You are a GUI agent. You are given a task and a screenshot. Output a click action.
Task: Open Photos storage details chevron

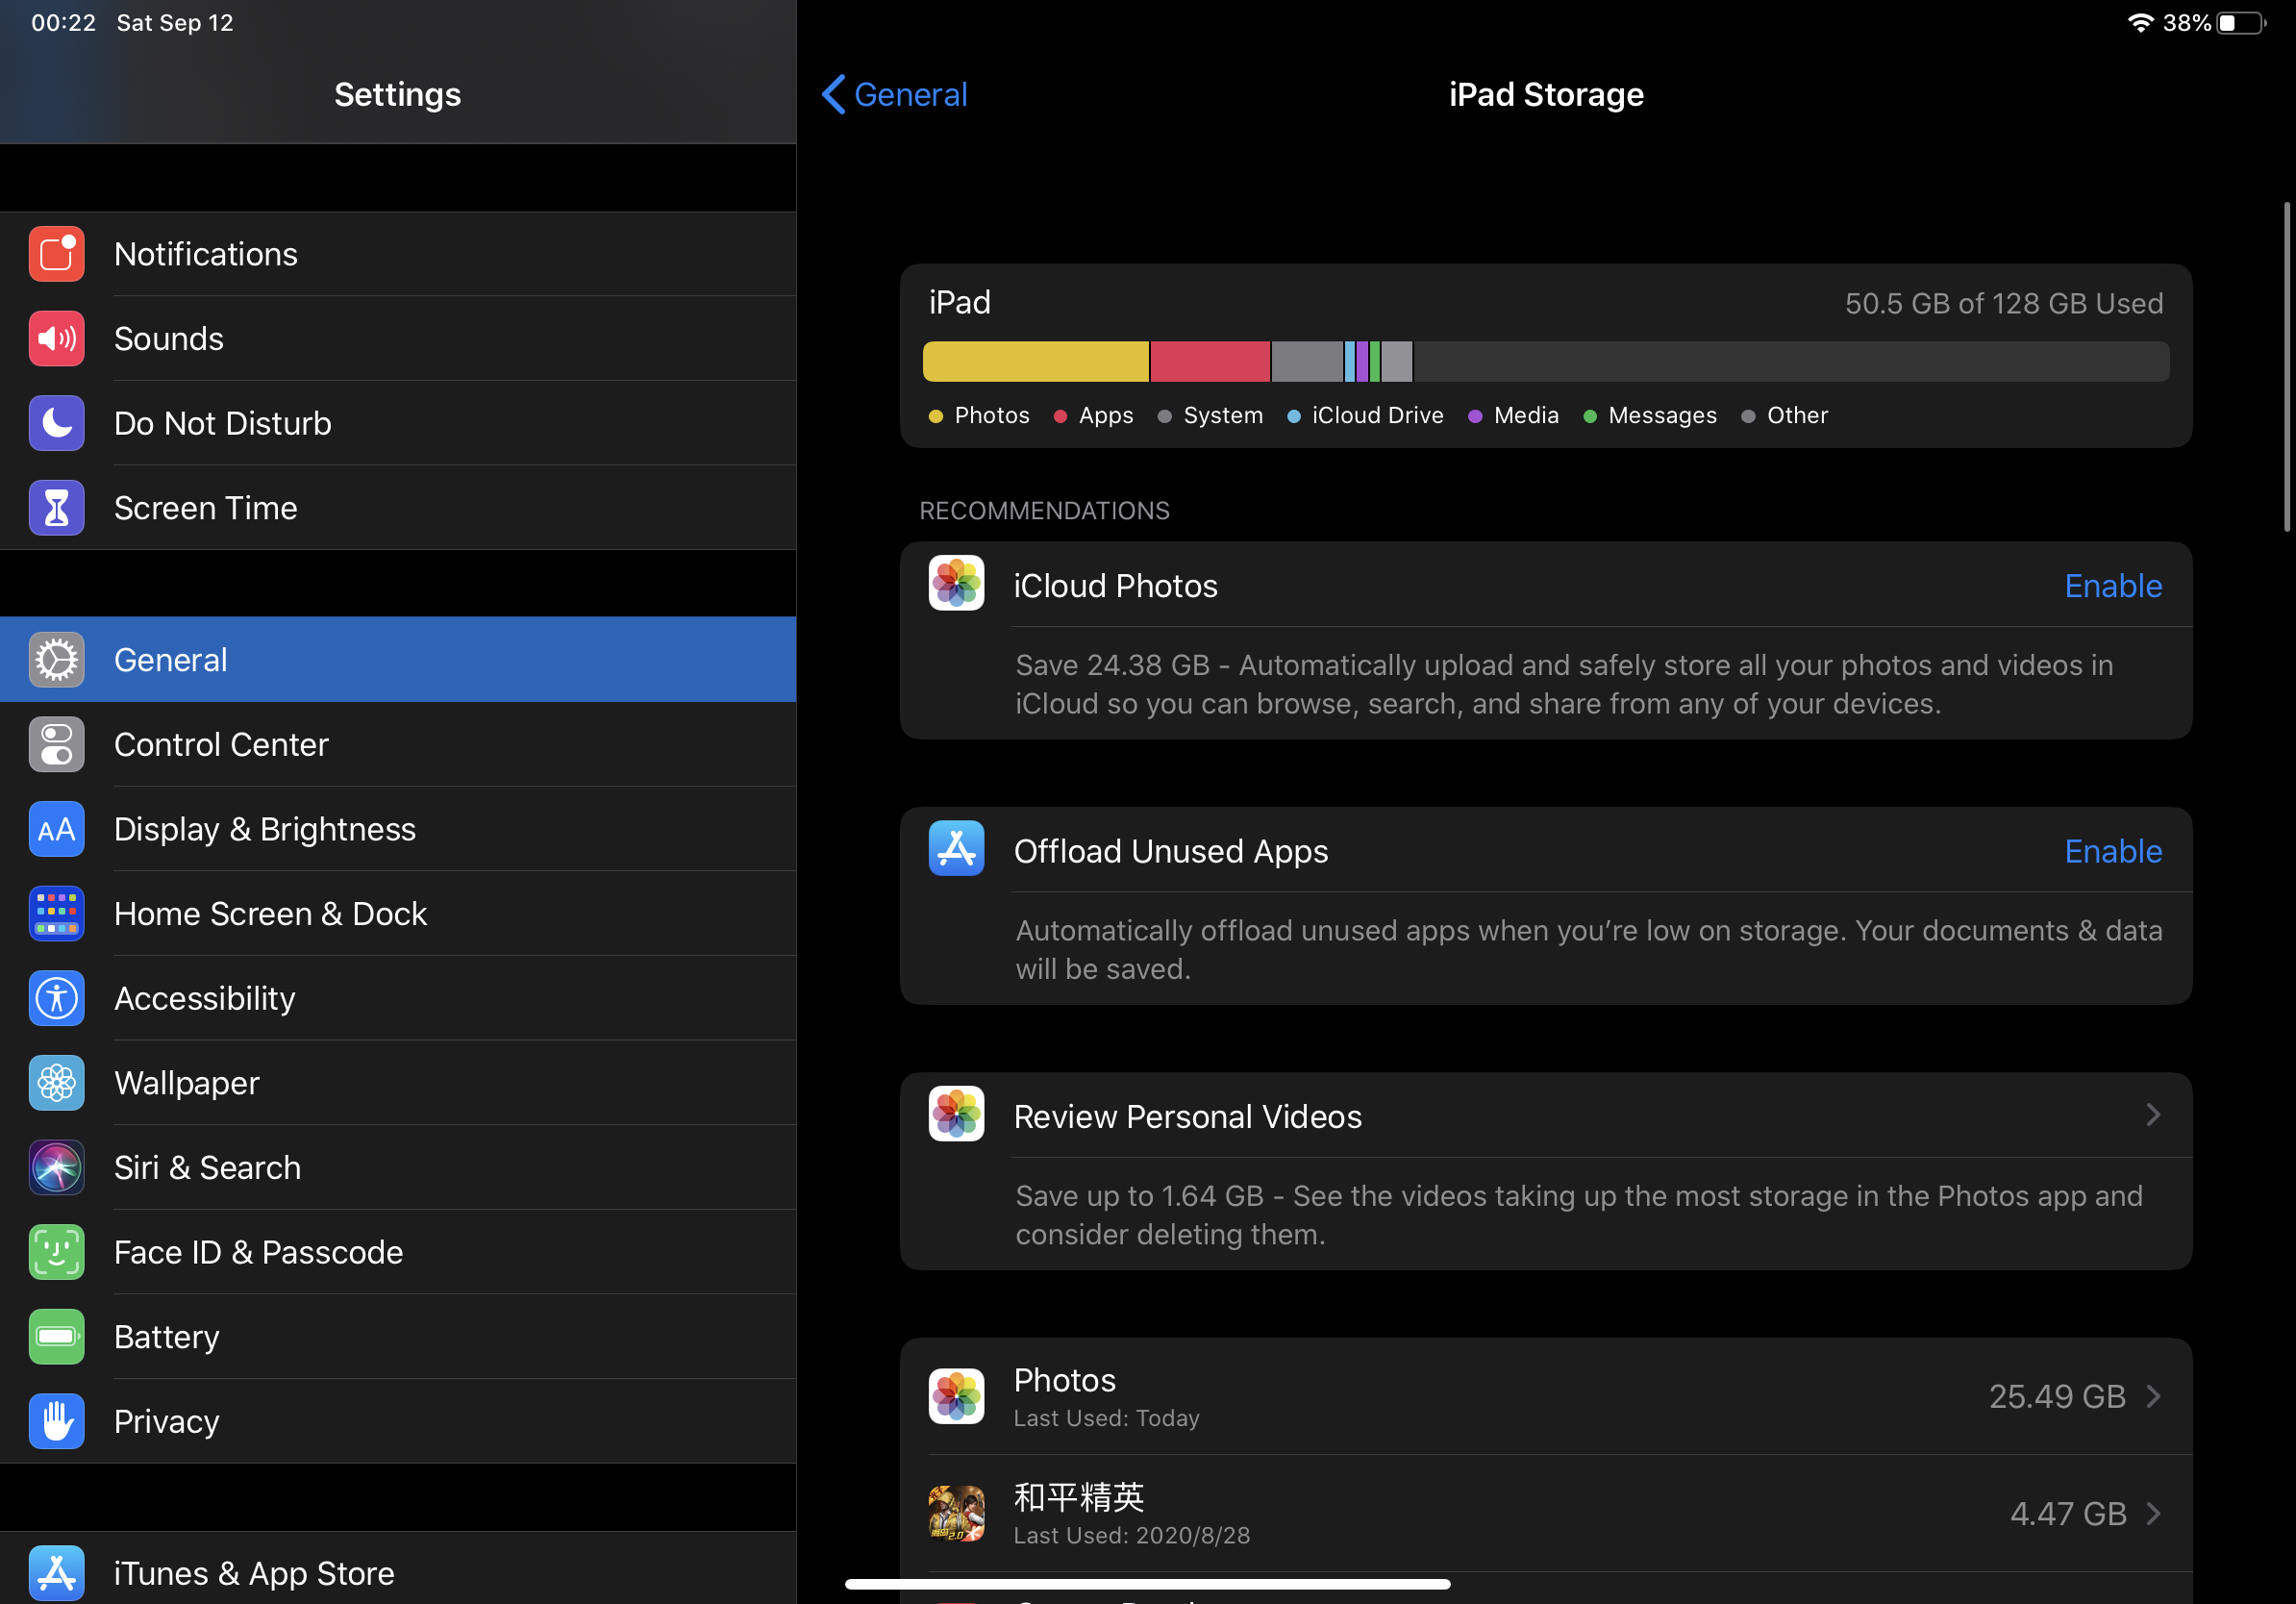2153,1396
